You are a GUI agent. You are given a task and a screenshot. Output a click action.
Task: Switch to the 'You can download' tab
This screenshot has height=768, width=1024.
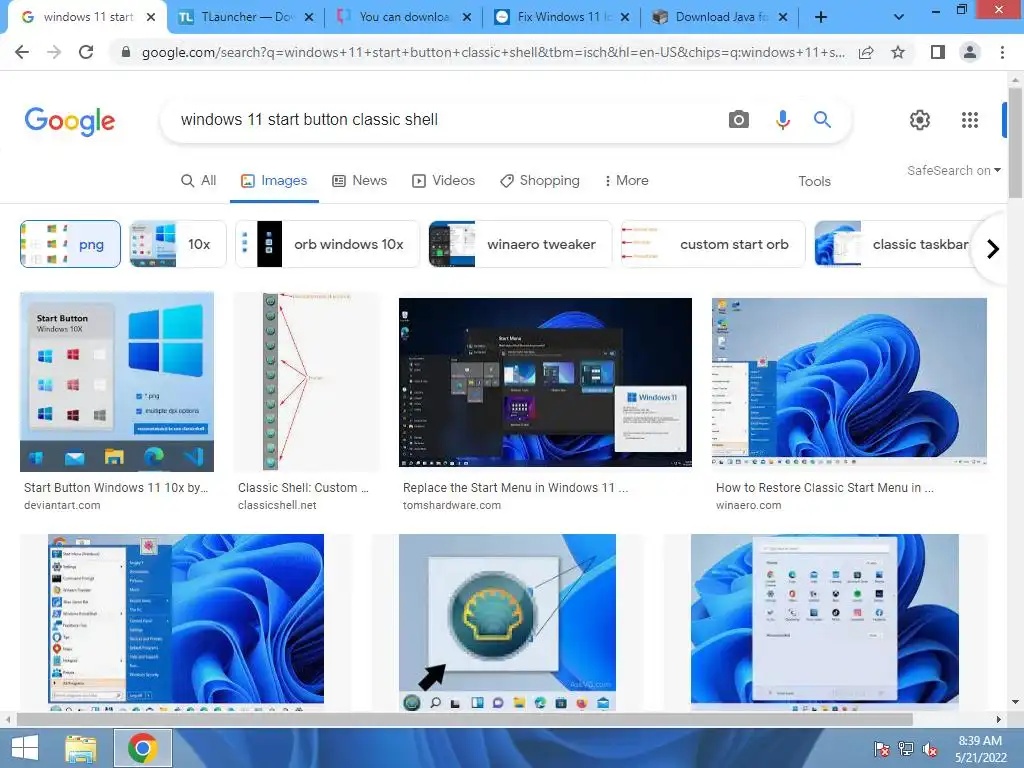(x=405, y=17)
